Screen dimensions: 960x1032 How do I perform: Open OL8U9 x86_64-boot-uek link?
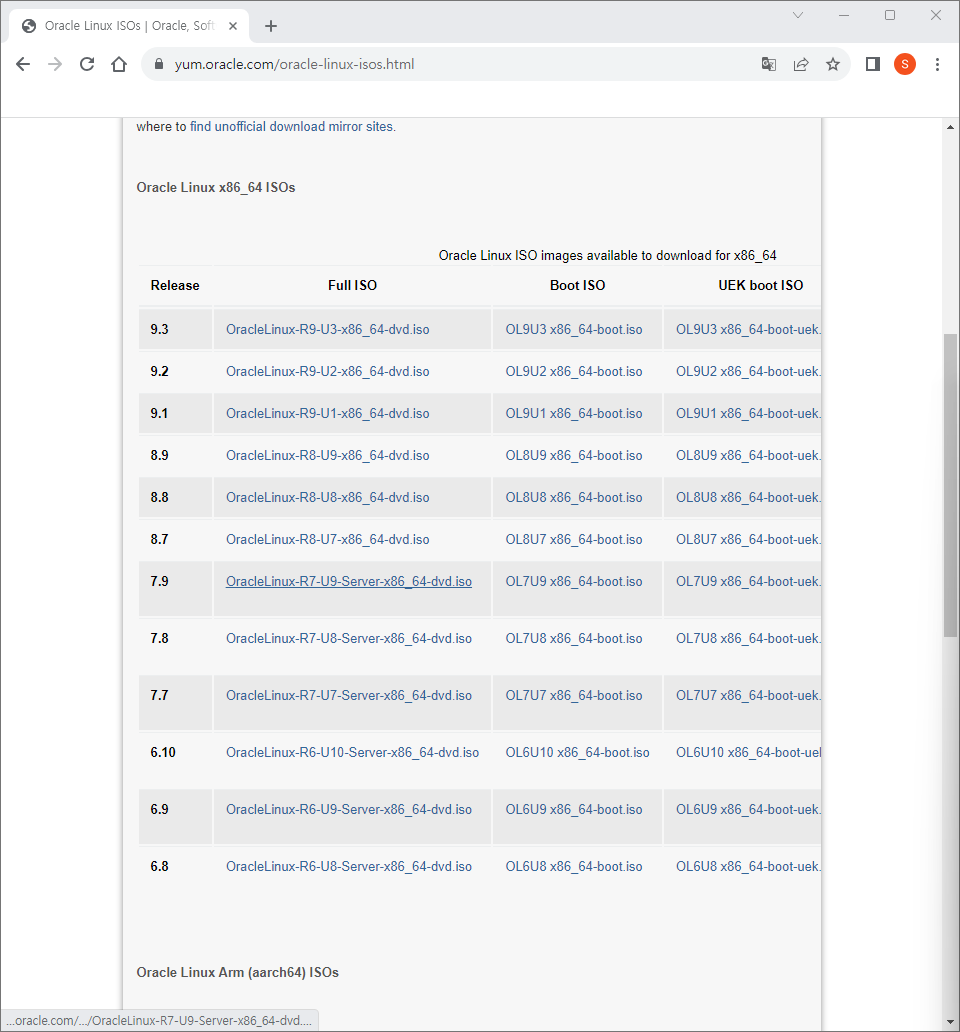(x=748, y=455)
